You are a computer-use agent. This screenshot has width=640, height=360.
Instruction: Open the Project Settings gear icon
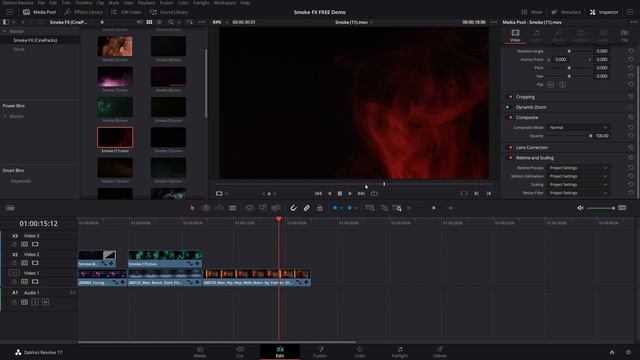click(628, 352)
